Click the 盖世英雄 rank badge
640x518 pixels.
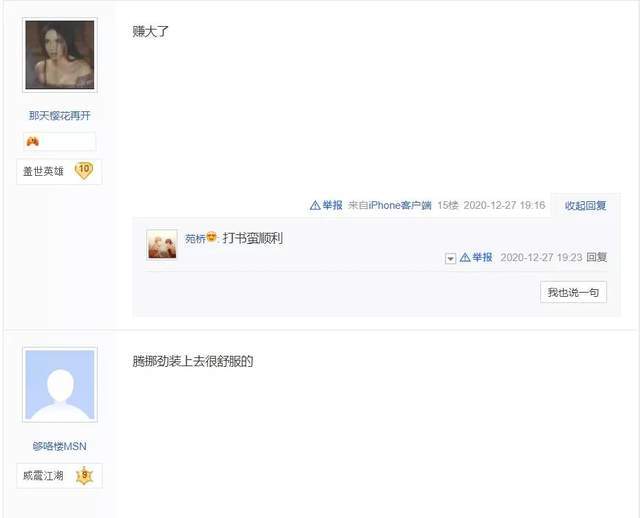[59, 171]
